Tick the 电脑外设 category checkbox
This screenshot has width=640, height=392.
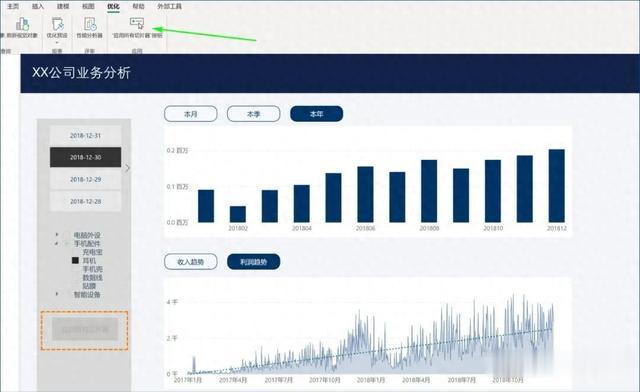[x=67, y=235]
